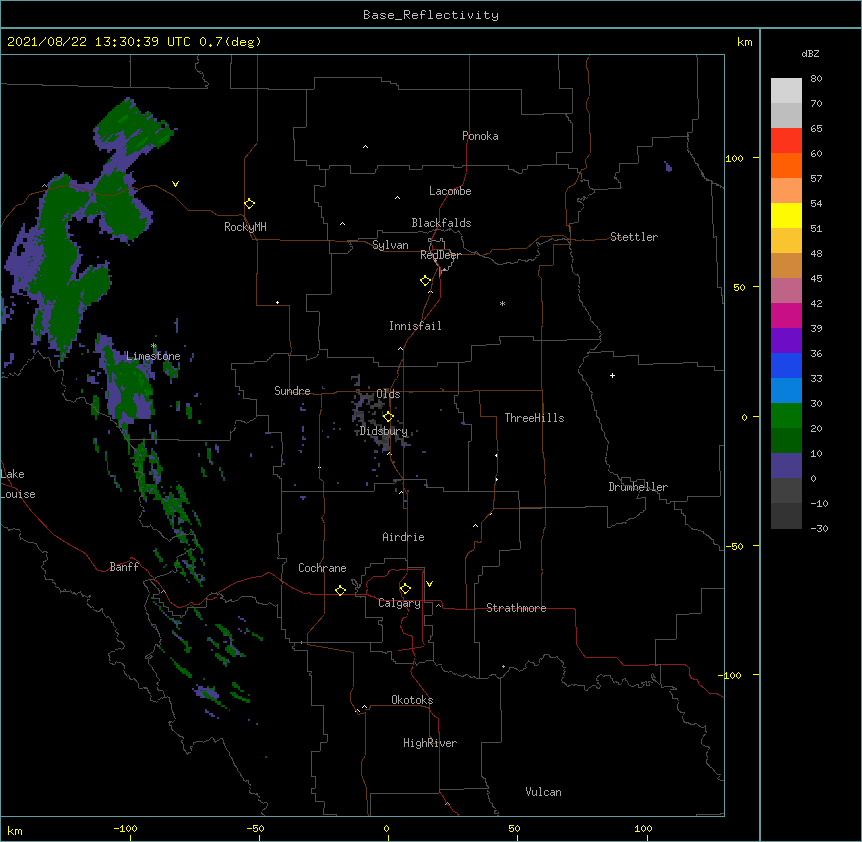This screenshot has height=842, width=862.
Task: Click the Lake Louise label
Action: point(18,484)
